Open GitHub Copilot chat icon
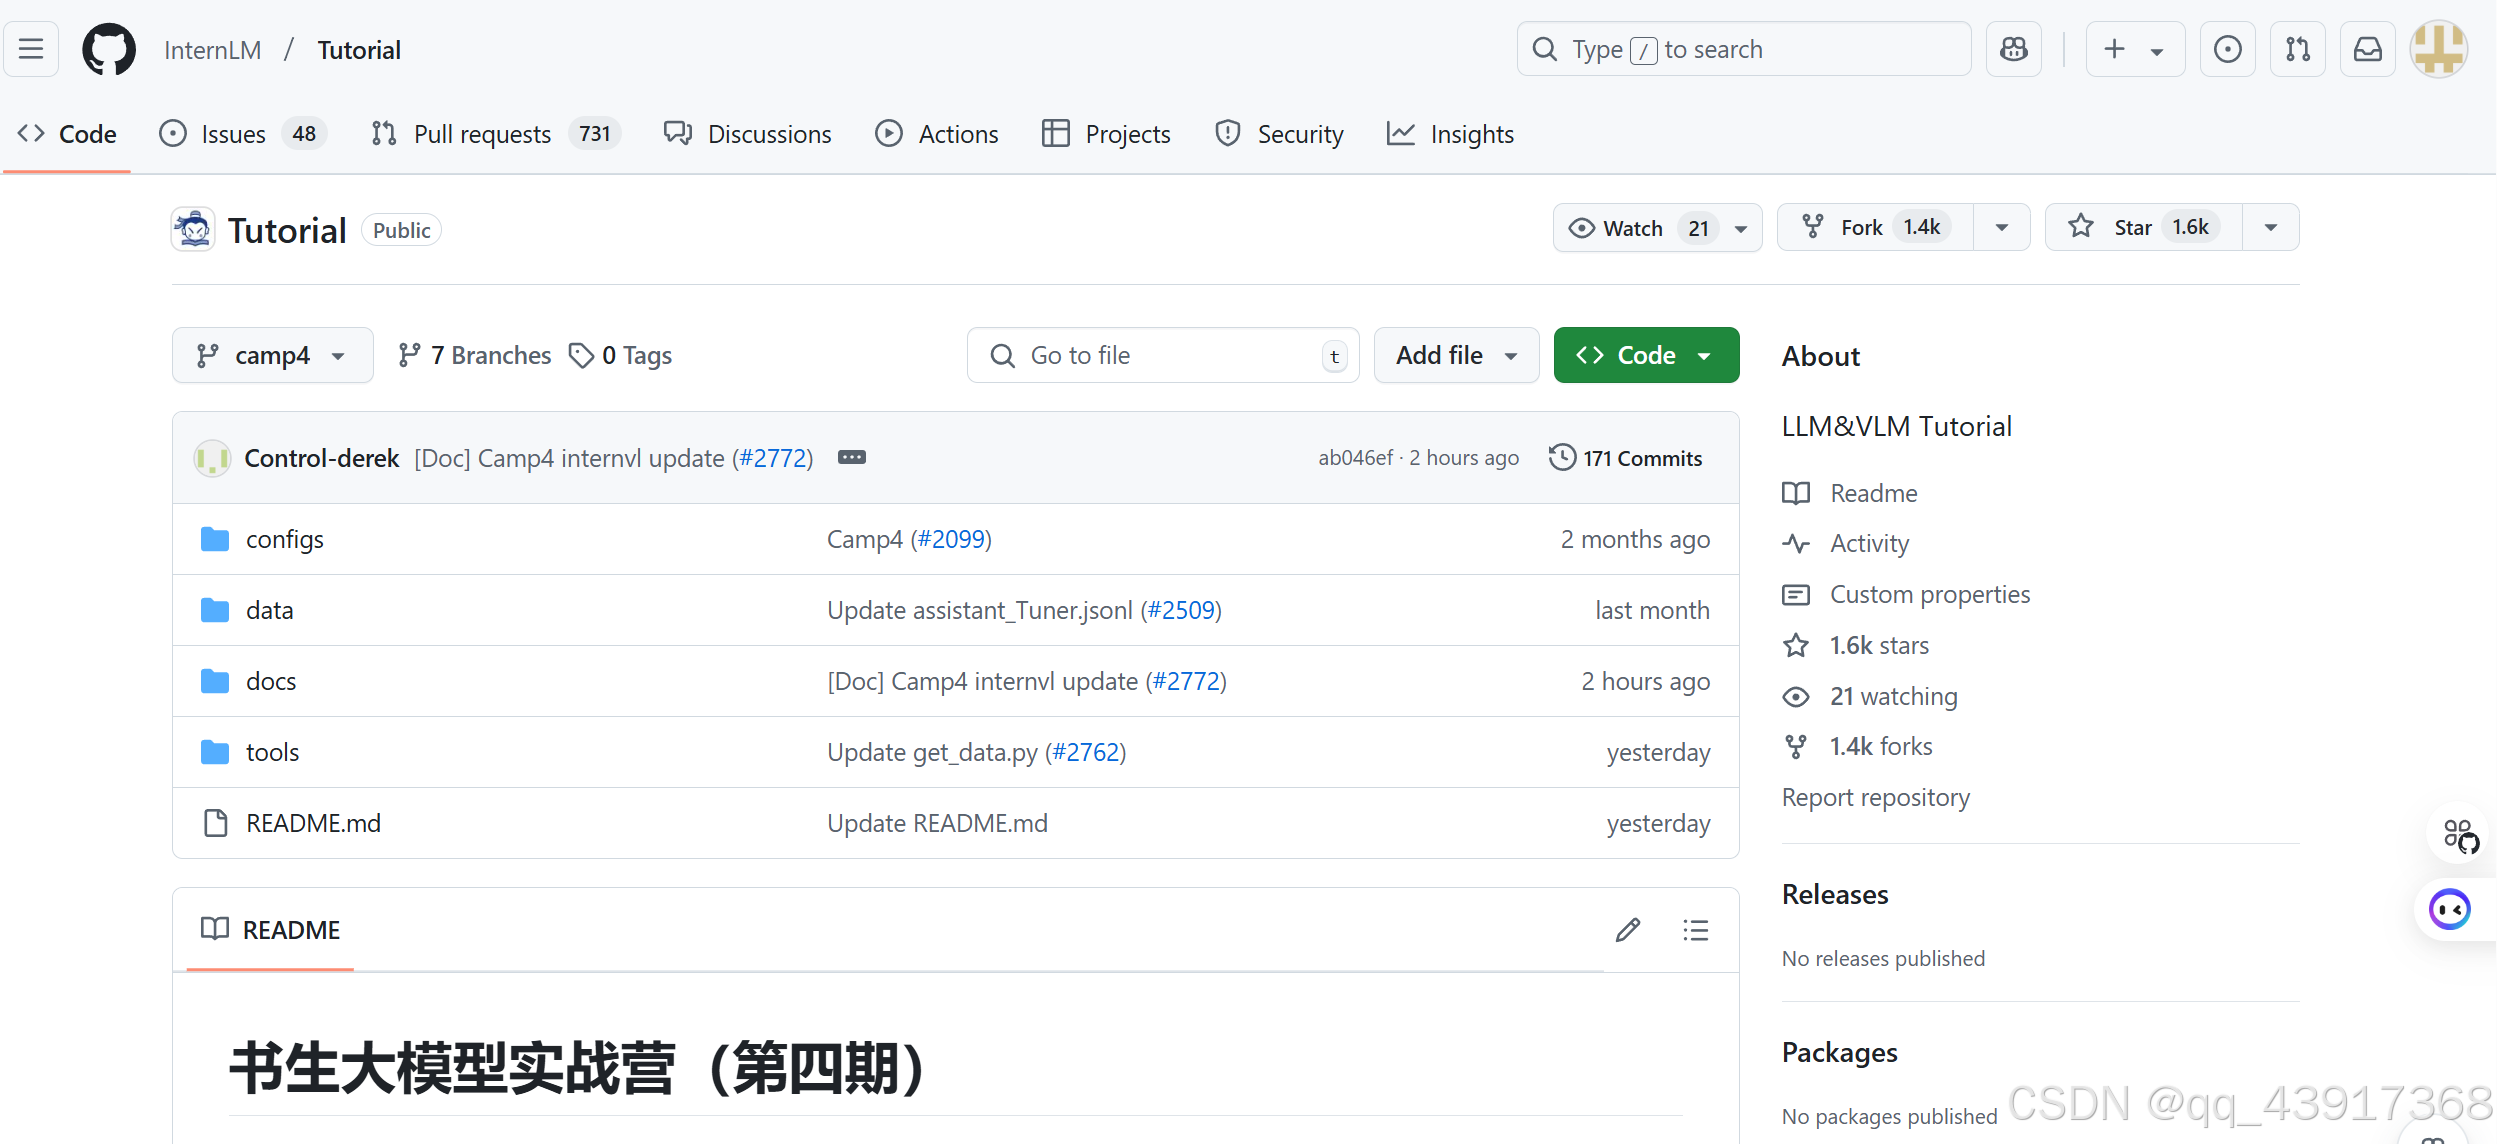Viewport: 2497px width, 1144px height. point(2014,49)
